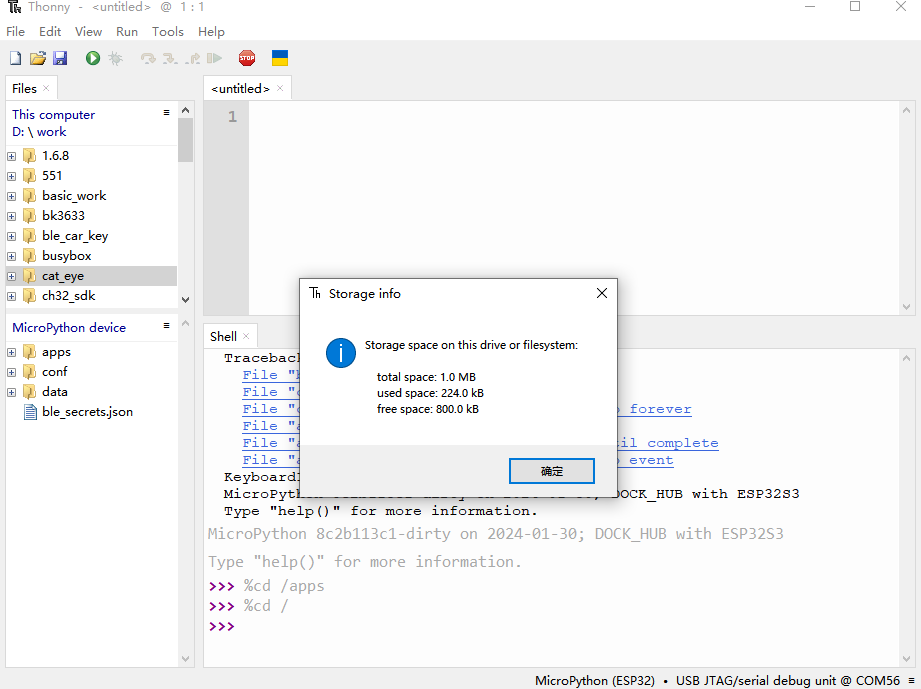
Task: Click the Ukraine flag toolbar icon
Action: (x=280, y=59)
